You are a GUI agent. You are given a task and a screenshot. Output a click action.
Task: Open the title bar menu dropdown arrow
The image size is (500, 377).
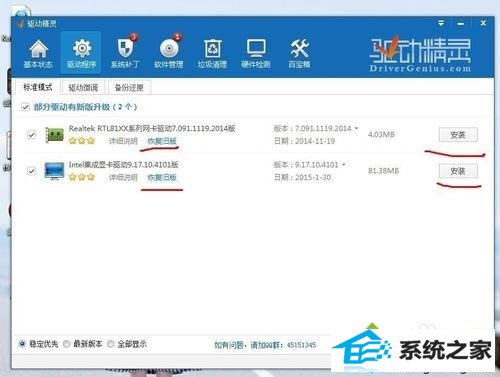click(441, 23)
